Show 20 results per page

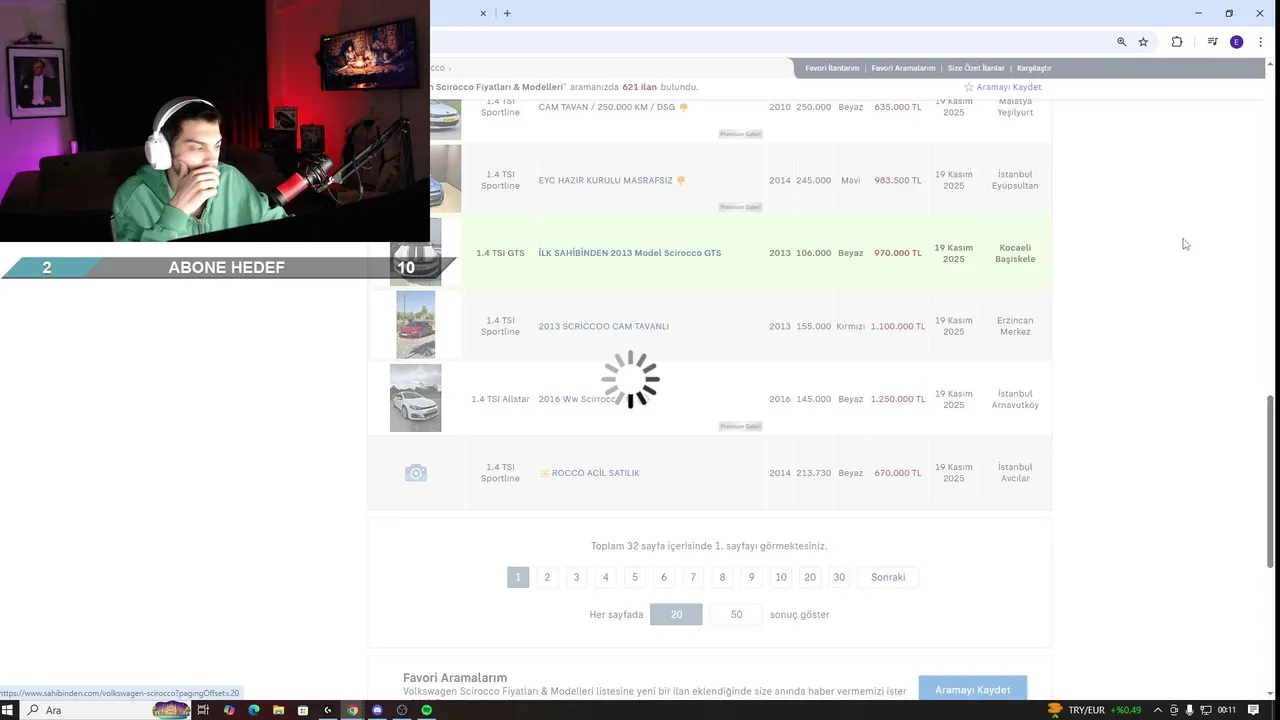coord(676,614)
